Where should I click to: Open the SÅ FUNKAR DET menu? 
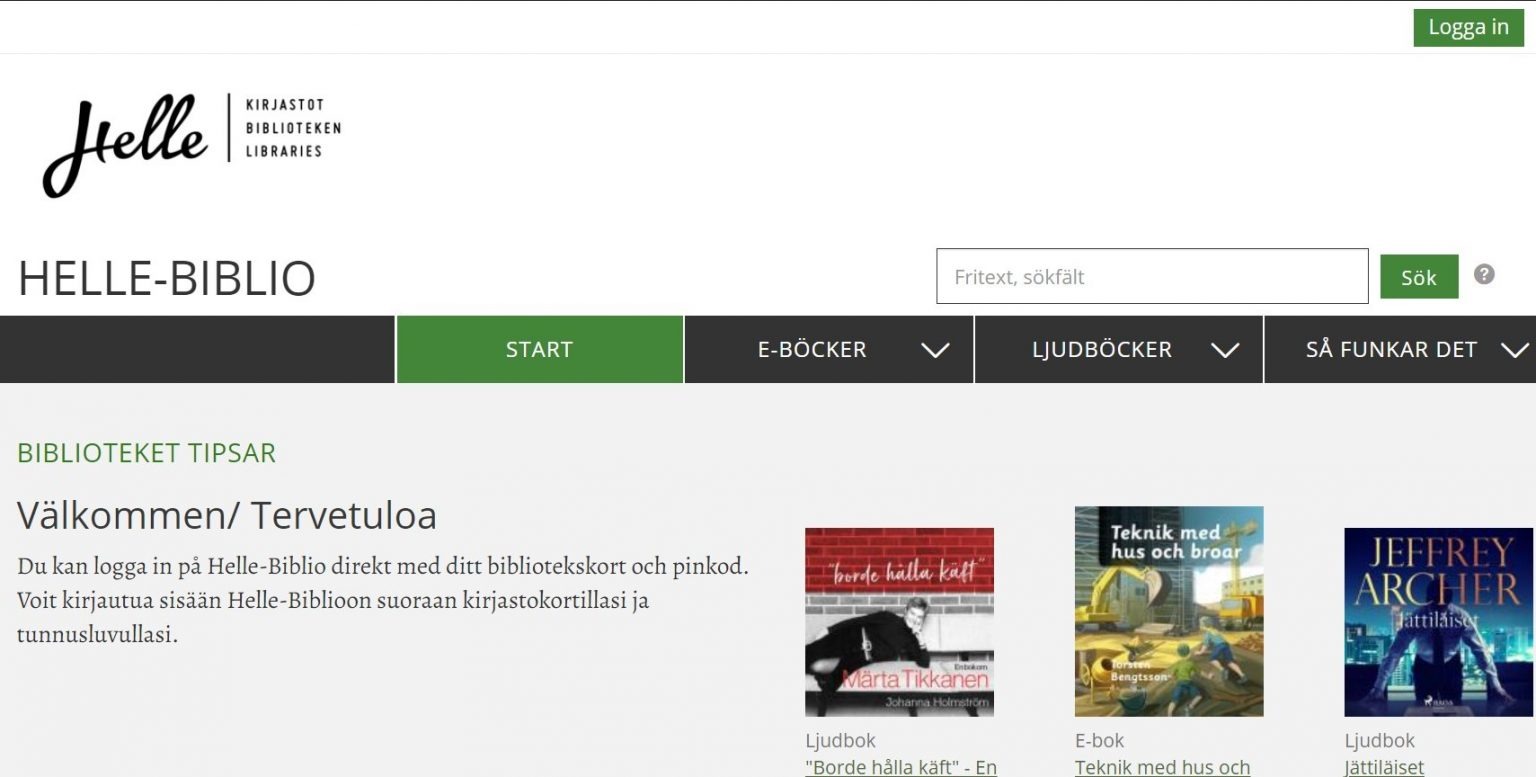pyautogui.click(x=1390, y=349)
